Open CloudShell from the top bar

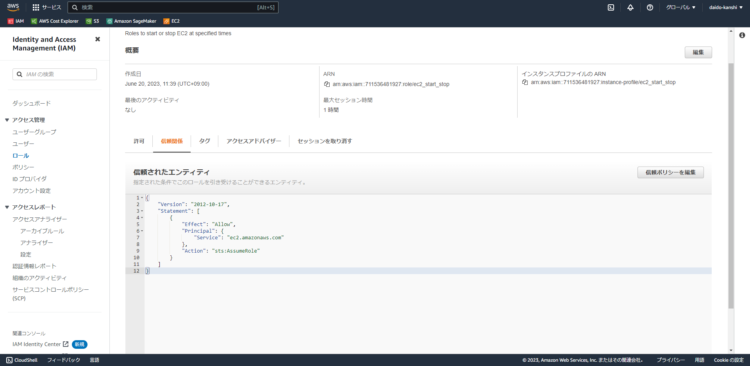[611, 8]
